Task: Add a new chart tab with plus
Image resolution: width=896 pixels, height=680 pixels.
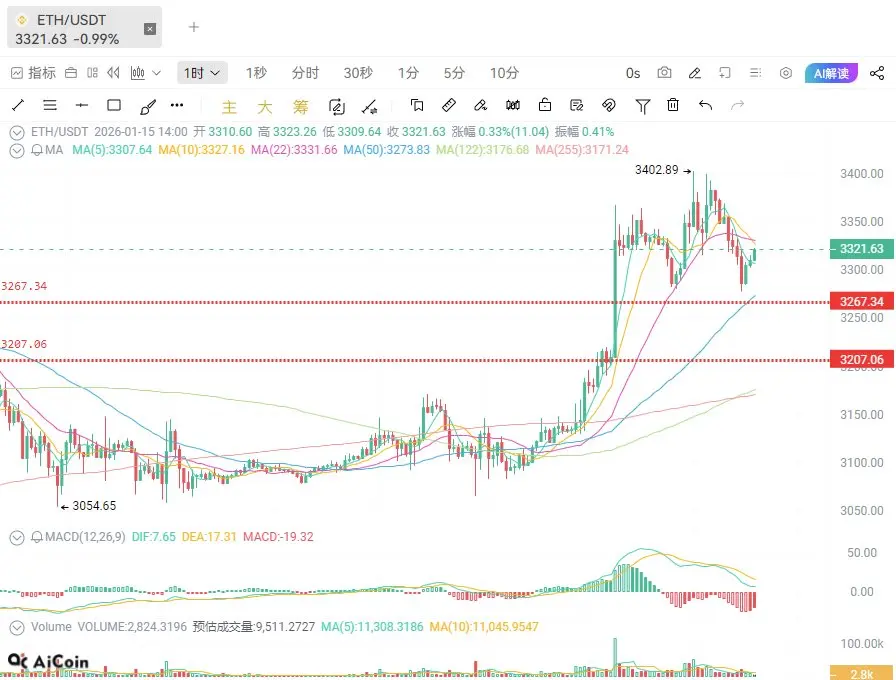Action: [194, 27]
